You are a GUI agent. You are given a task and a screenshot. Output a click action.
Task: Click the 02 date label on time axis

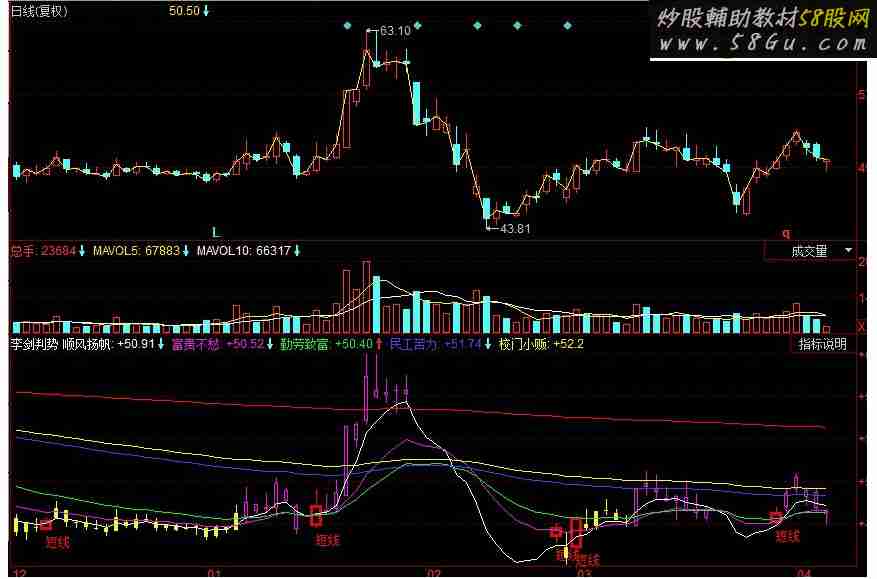(x=433, y=574)
